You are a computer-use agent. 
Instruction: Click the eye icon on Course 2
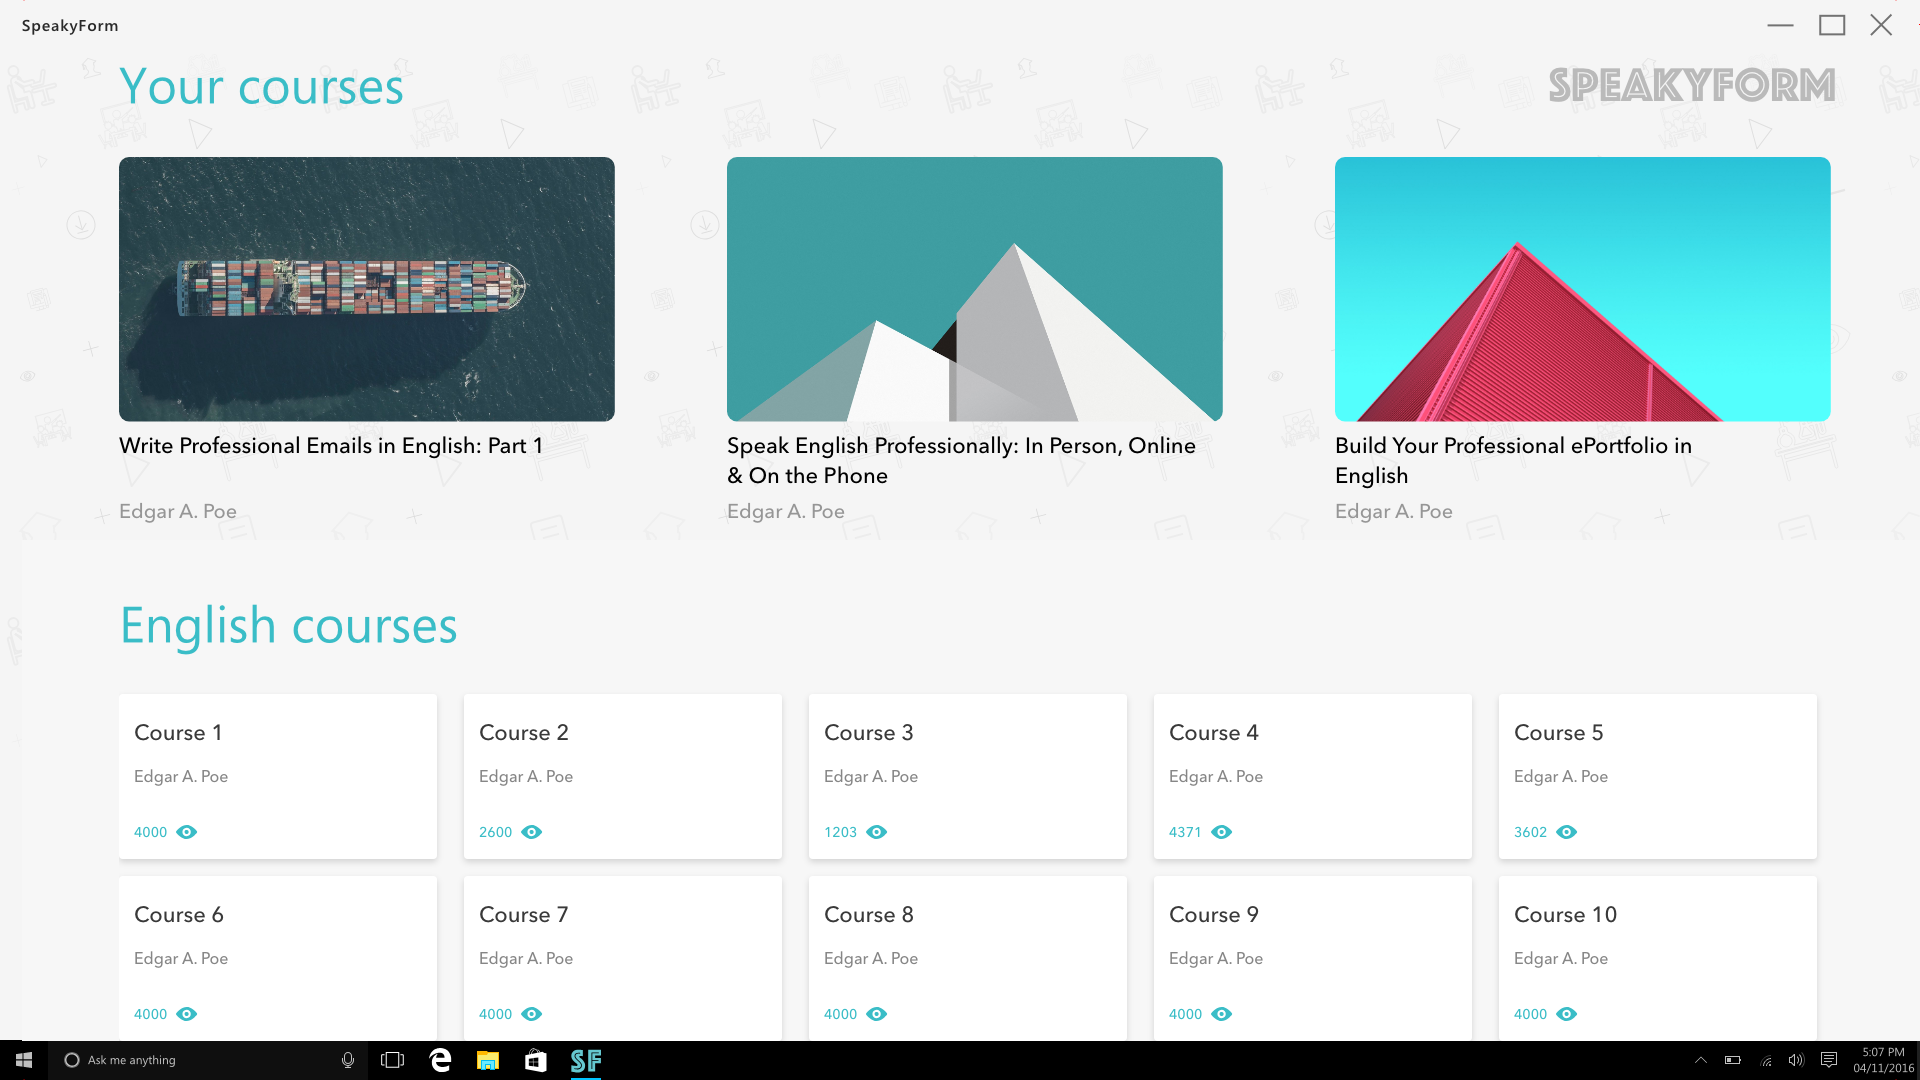[x=532, y=832]
